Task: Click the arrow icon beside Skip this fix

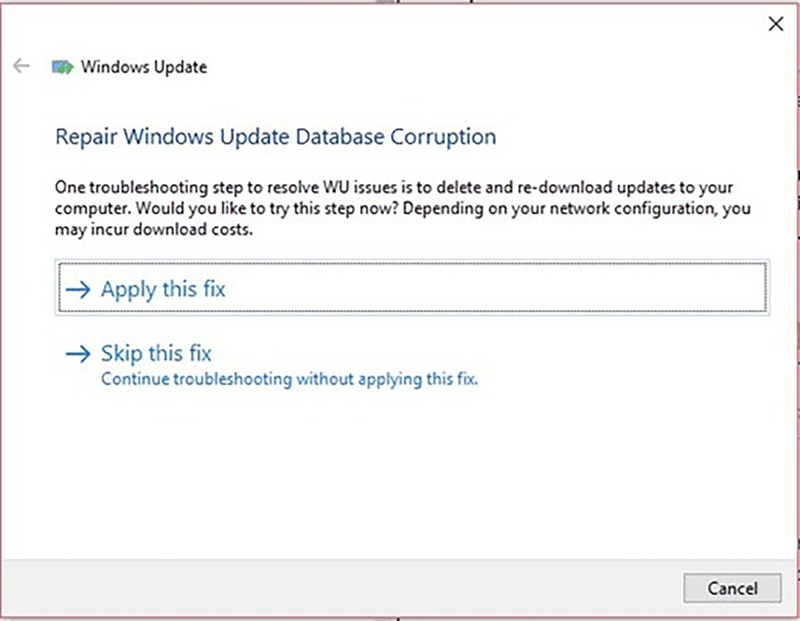Action: coord(78,354)
